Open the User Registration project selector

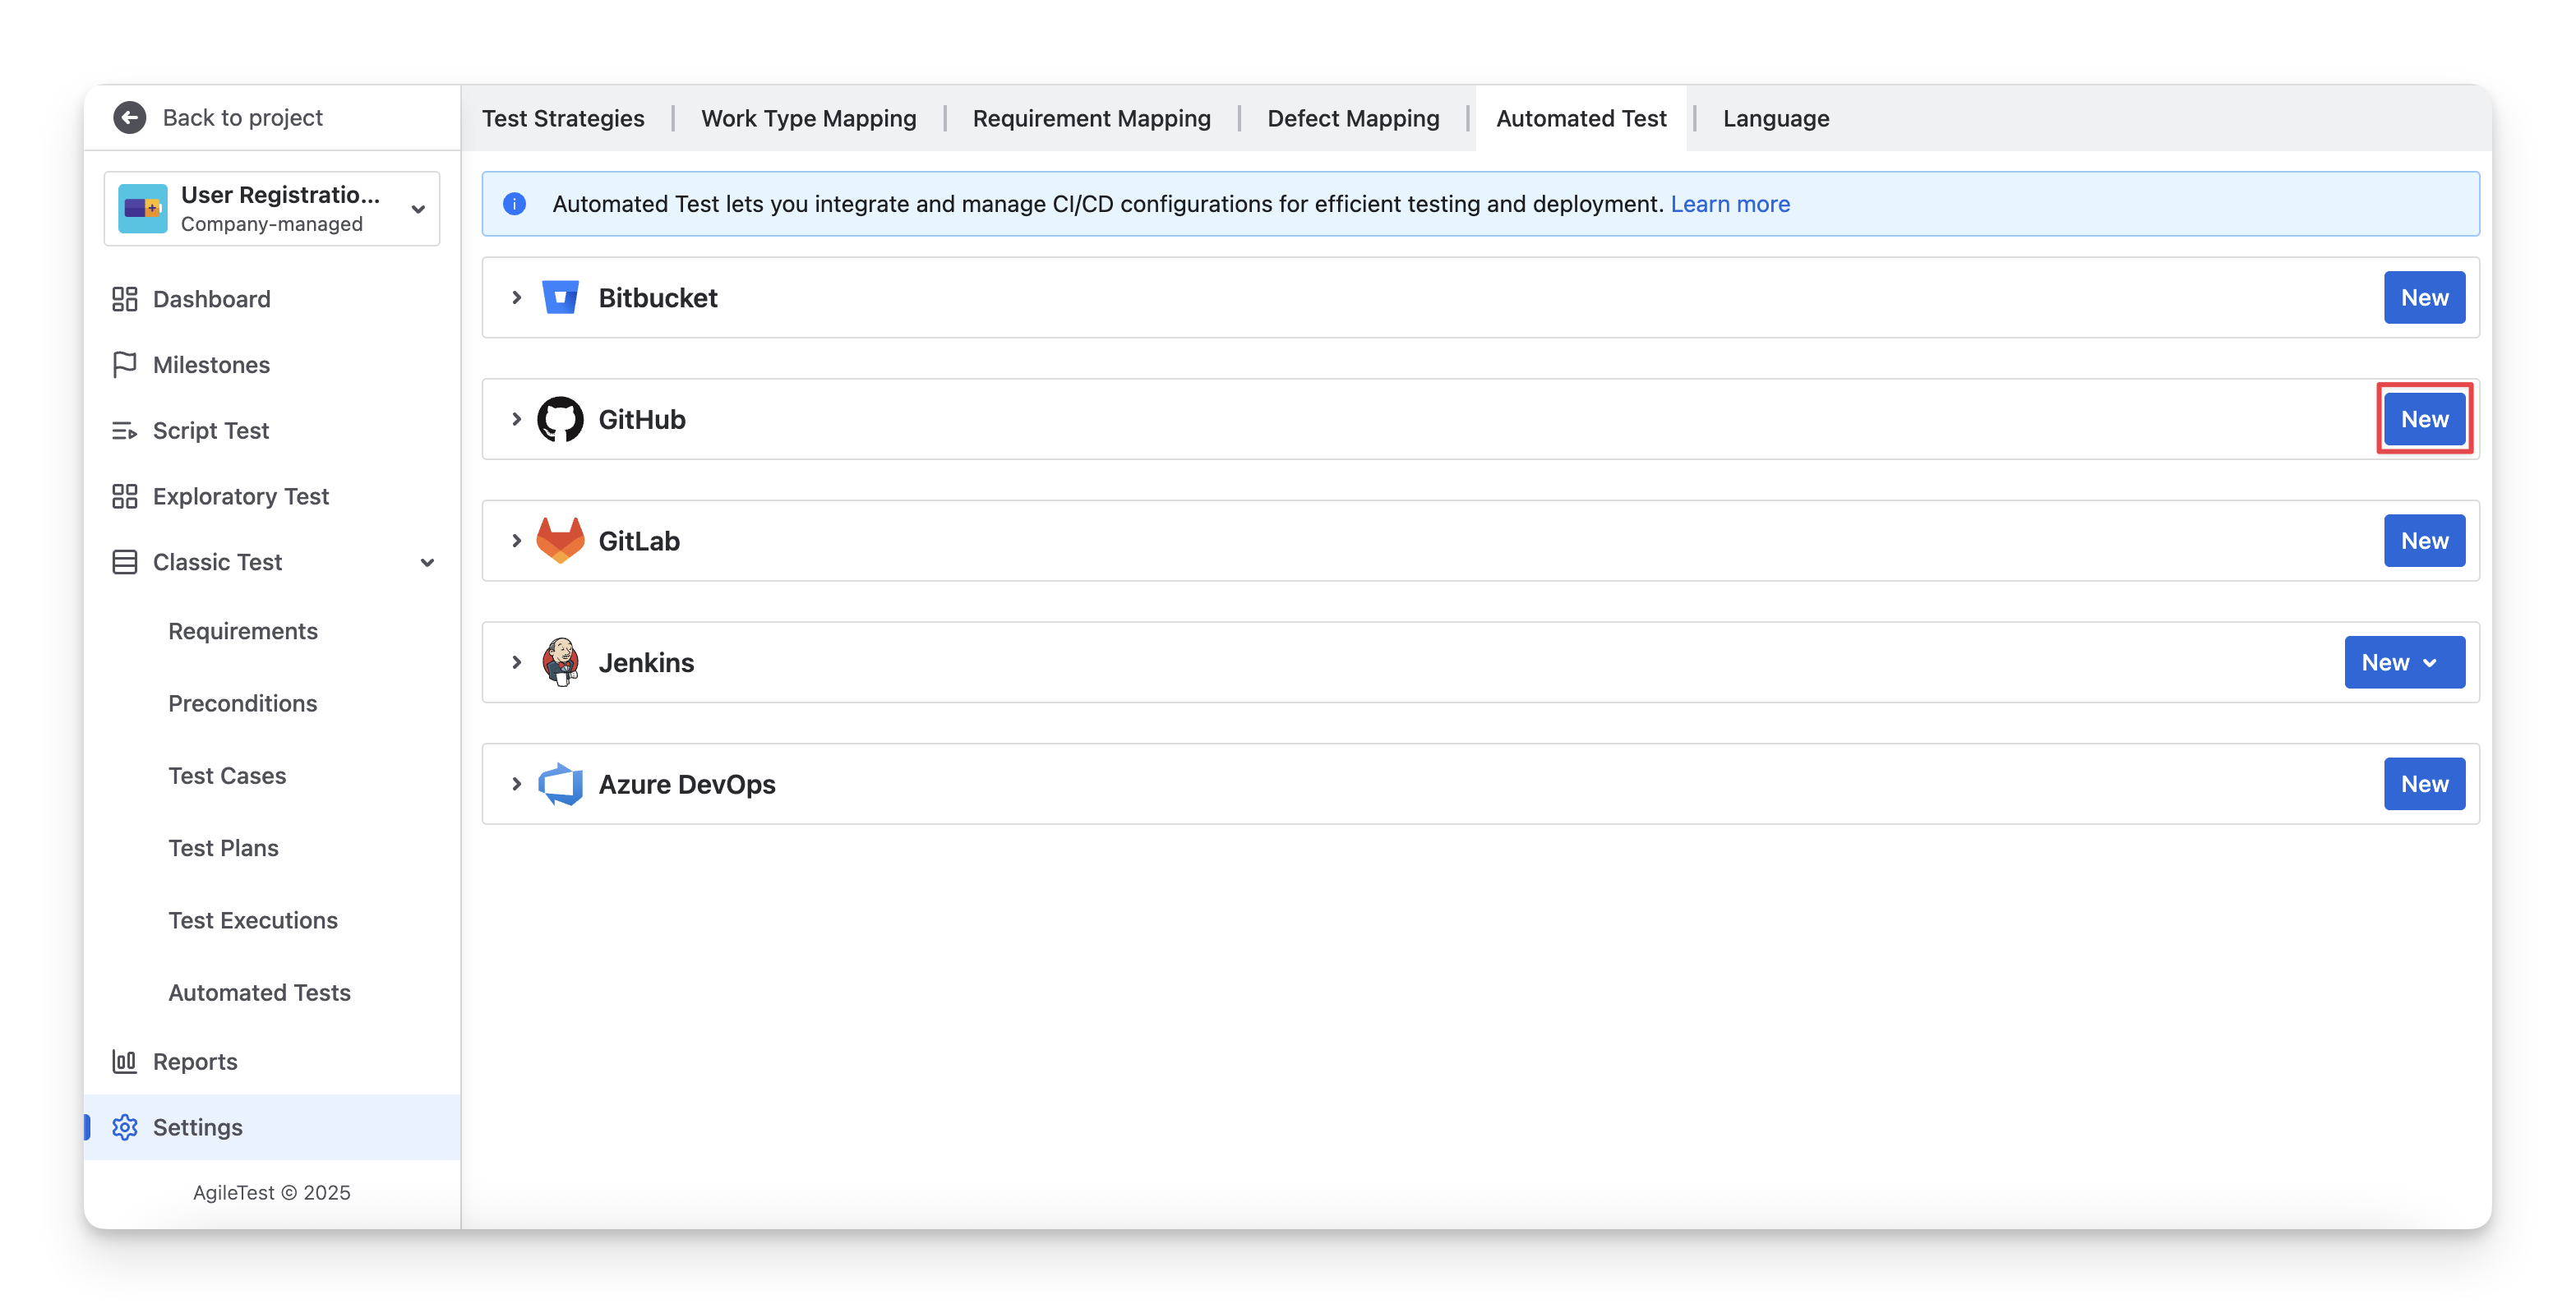click(x=271, y=209)
